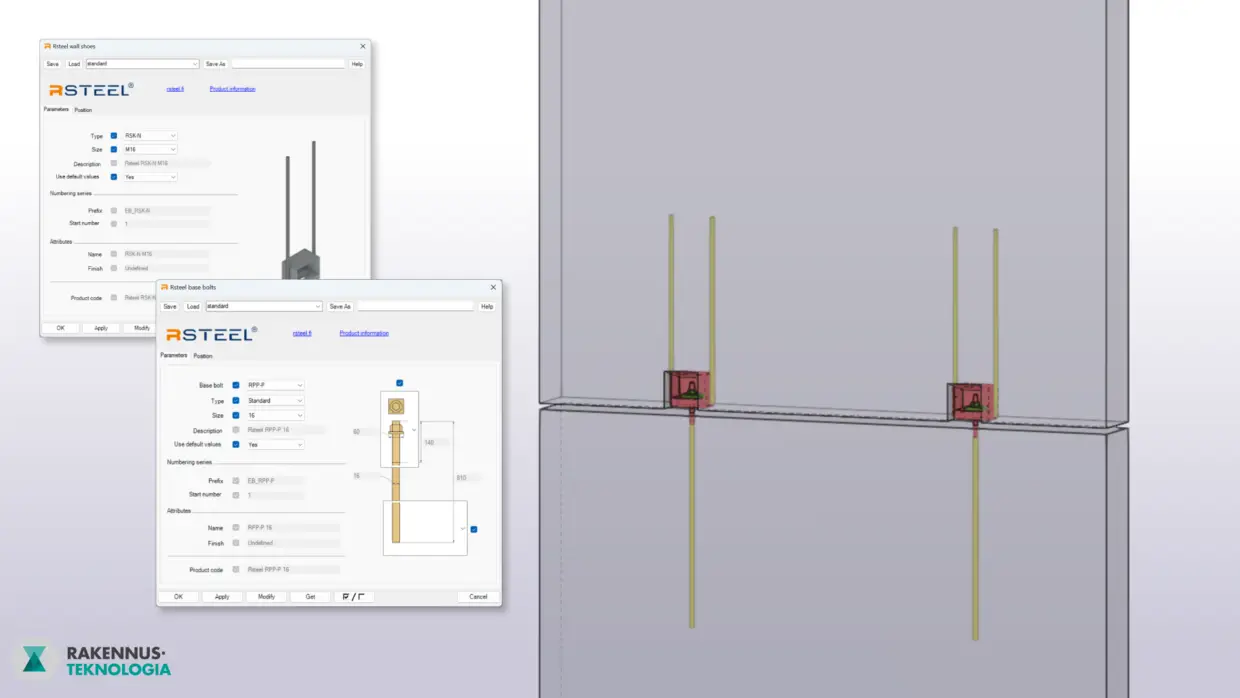Select the left red wall shoe in model

[x=688, y=390]
